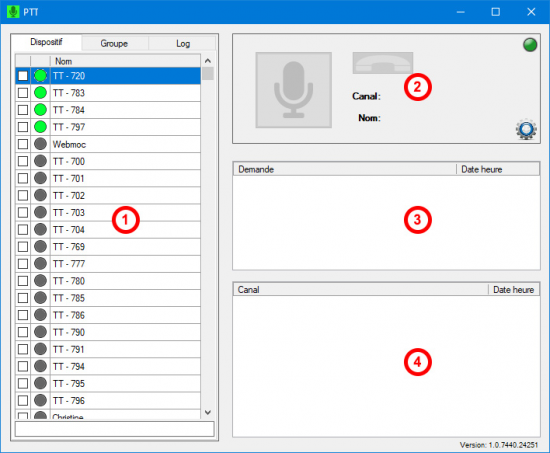Viewport: 550px width, 453px height.
Task: Click grey status dot for TT - 786
Action: click(40, 315)
